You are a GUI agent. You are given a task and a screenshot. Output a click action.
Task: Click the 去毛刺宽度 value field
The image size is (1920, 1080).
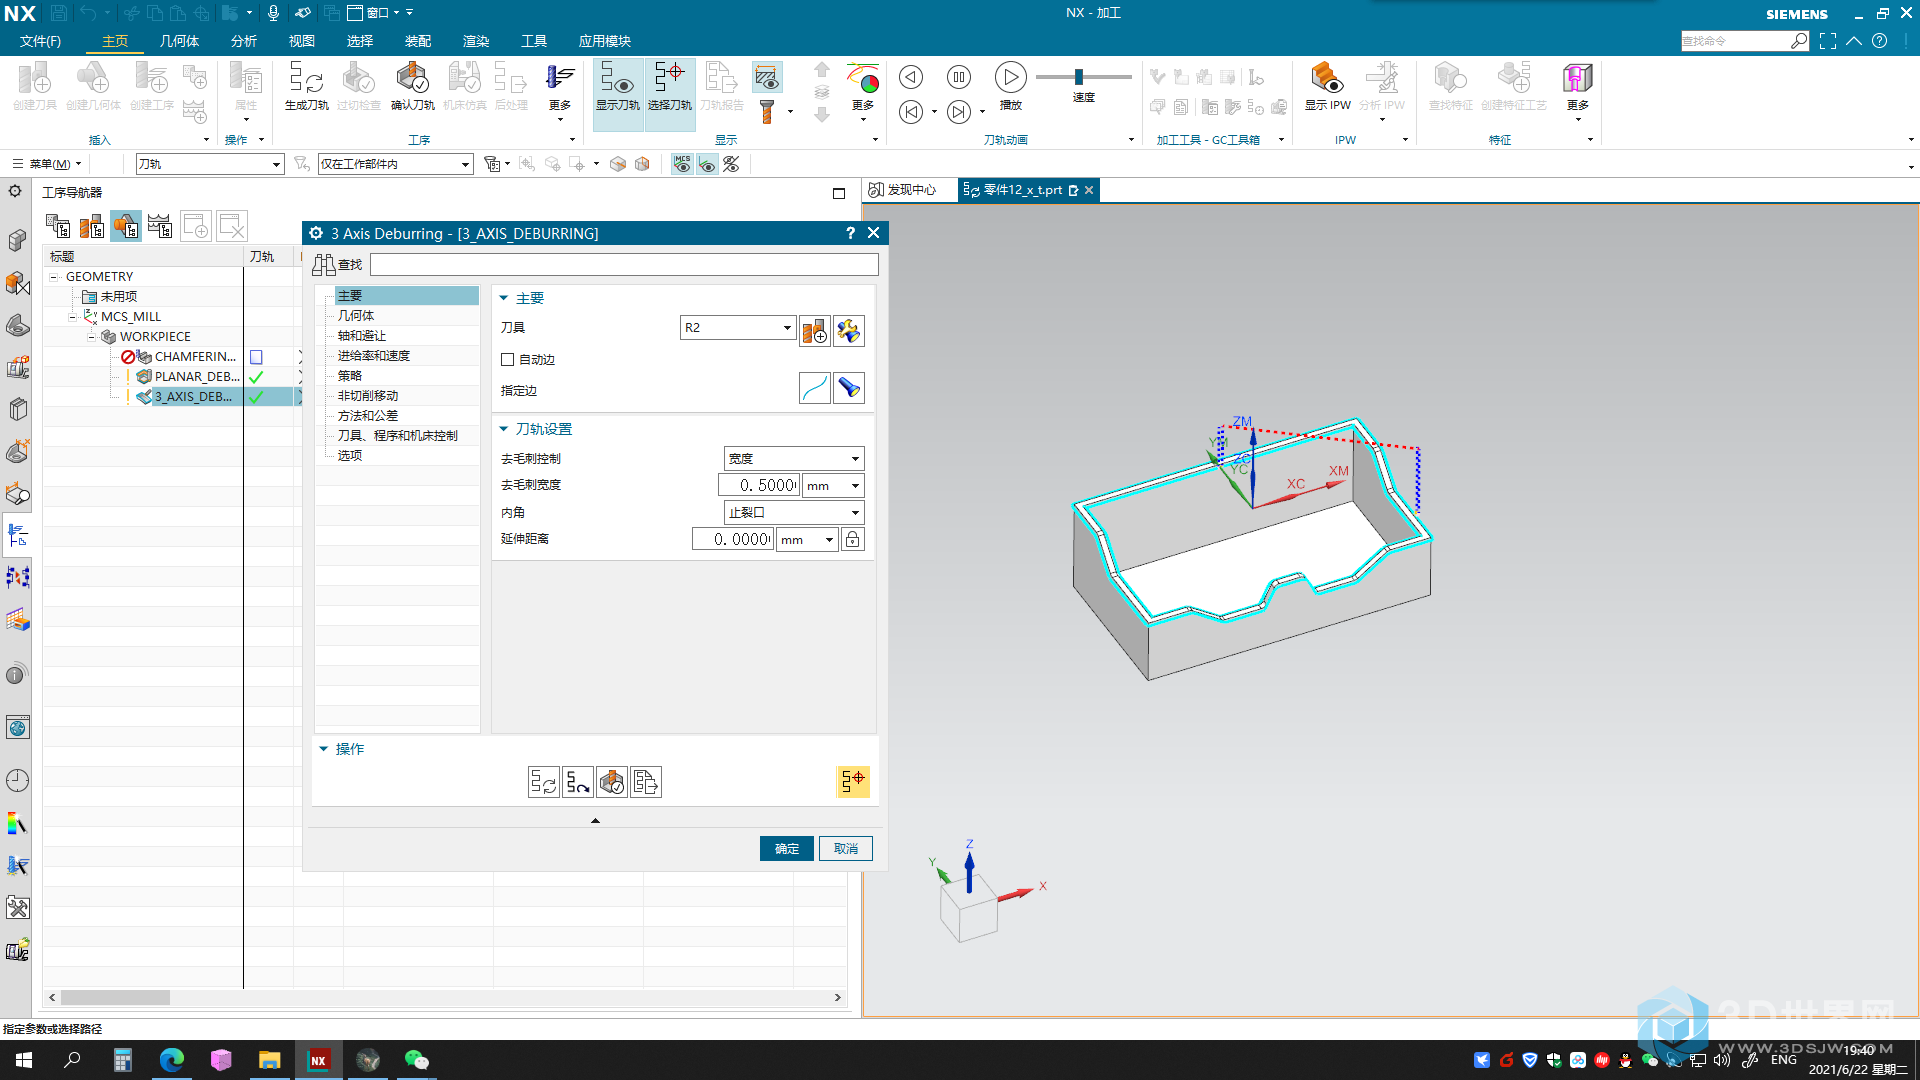(x=758, y=486)
